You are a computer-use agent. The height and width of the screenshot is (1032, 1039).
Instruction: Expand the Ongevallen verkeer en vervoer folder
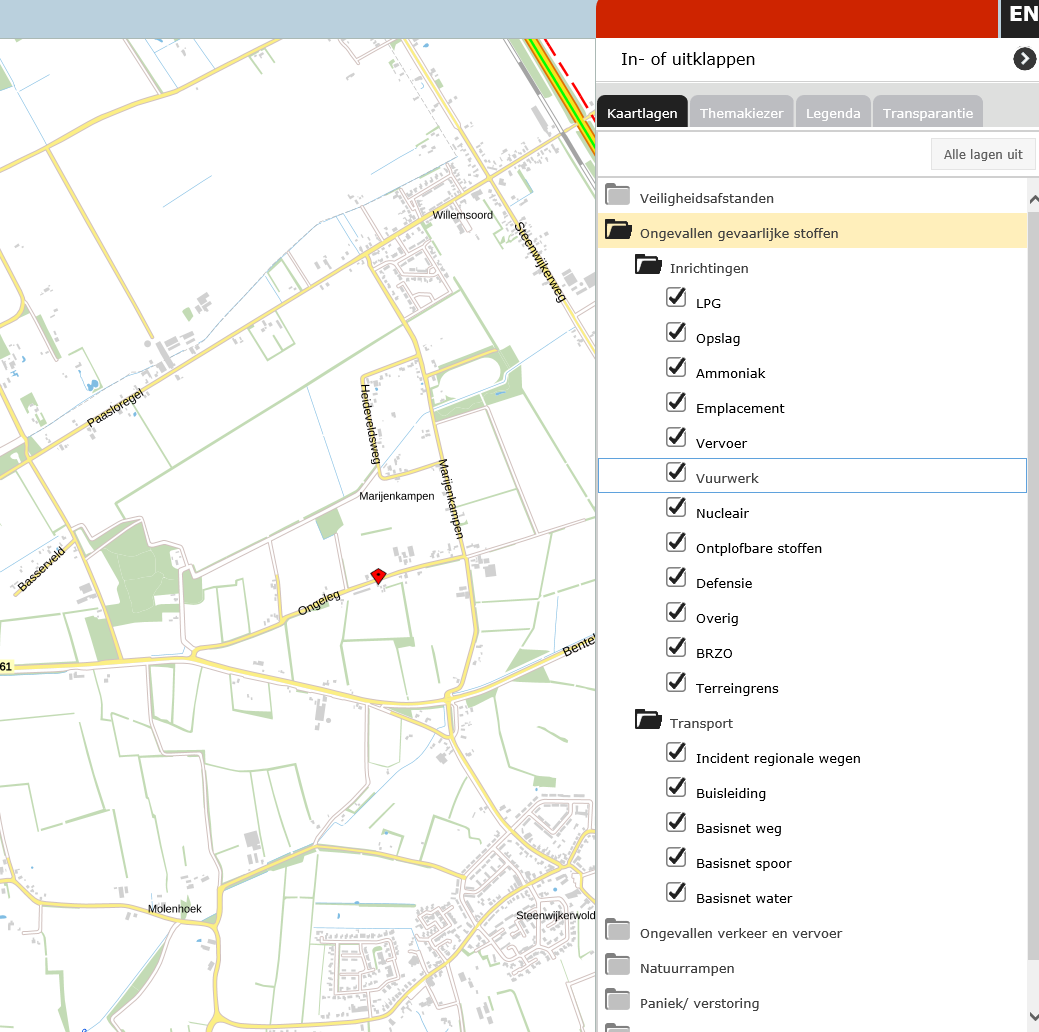pyautogui.click(x=618, y=930)
